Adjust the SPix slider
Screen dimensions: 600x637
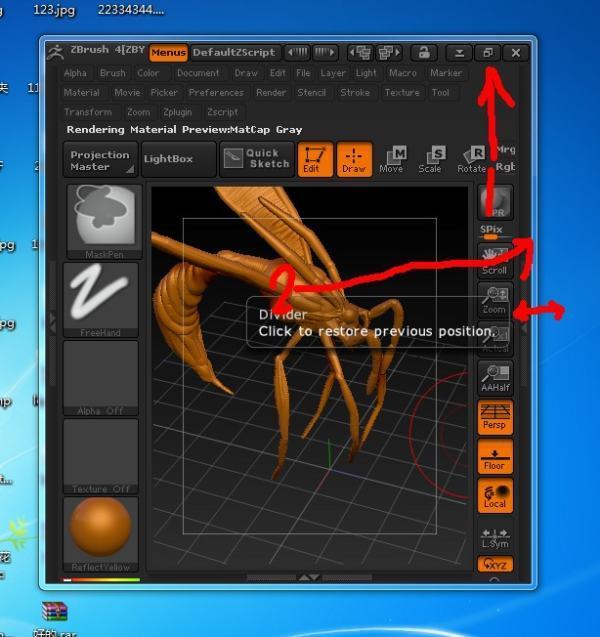point(495,235)
